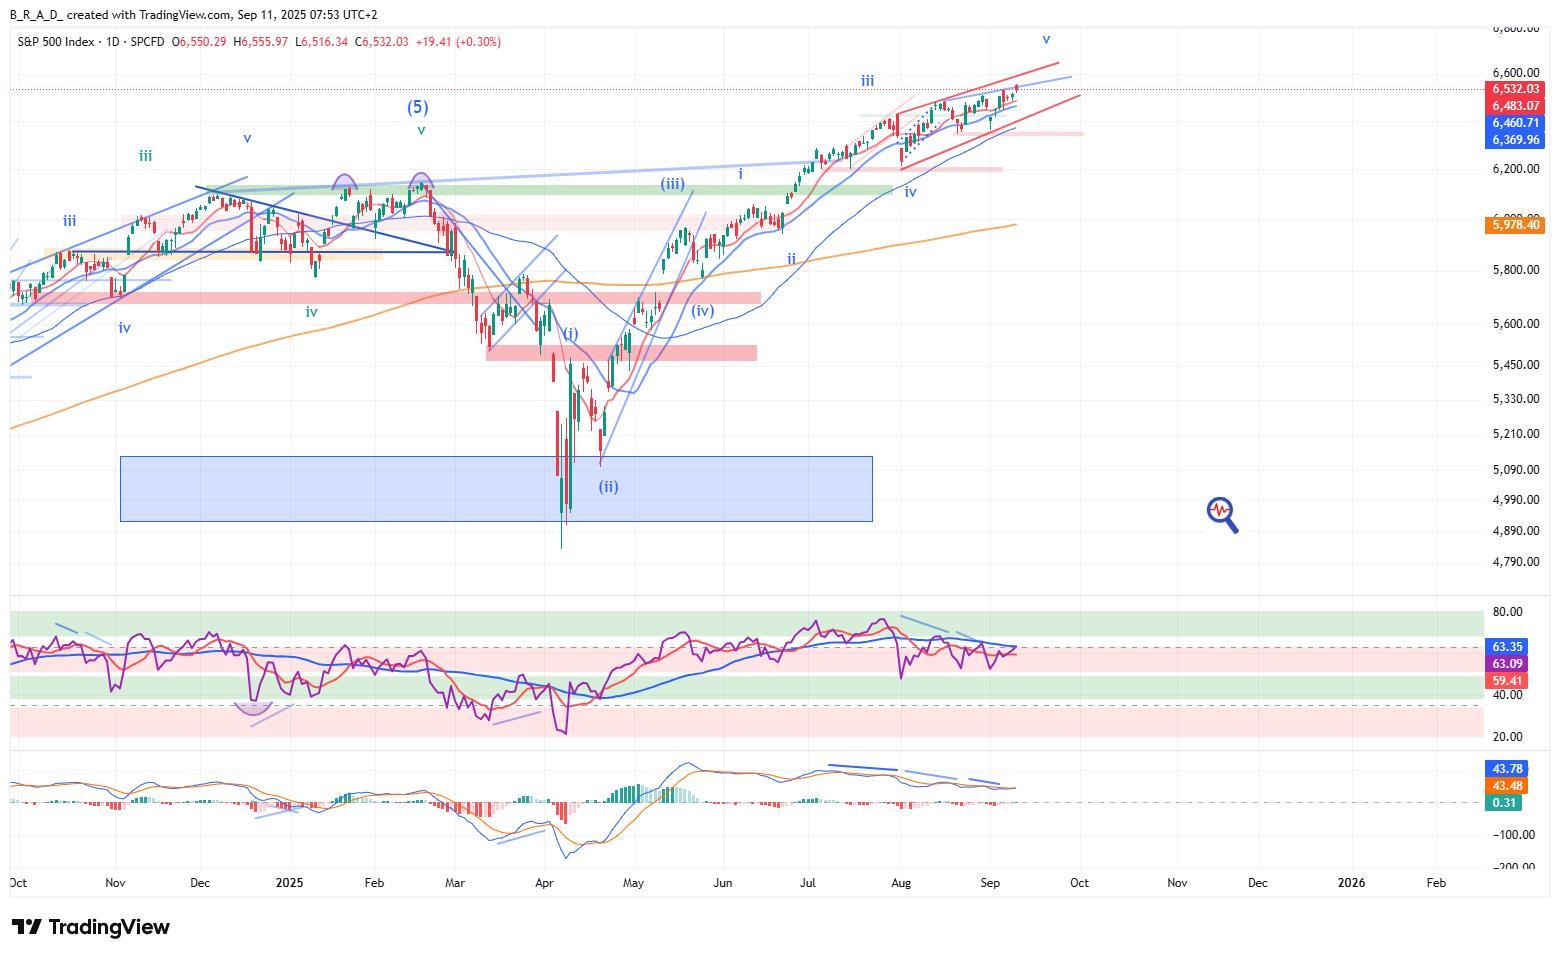The image size is (1560, 957).
Task: Select the S&P 500 Index symbol title
Action: (56, 42)
